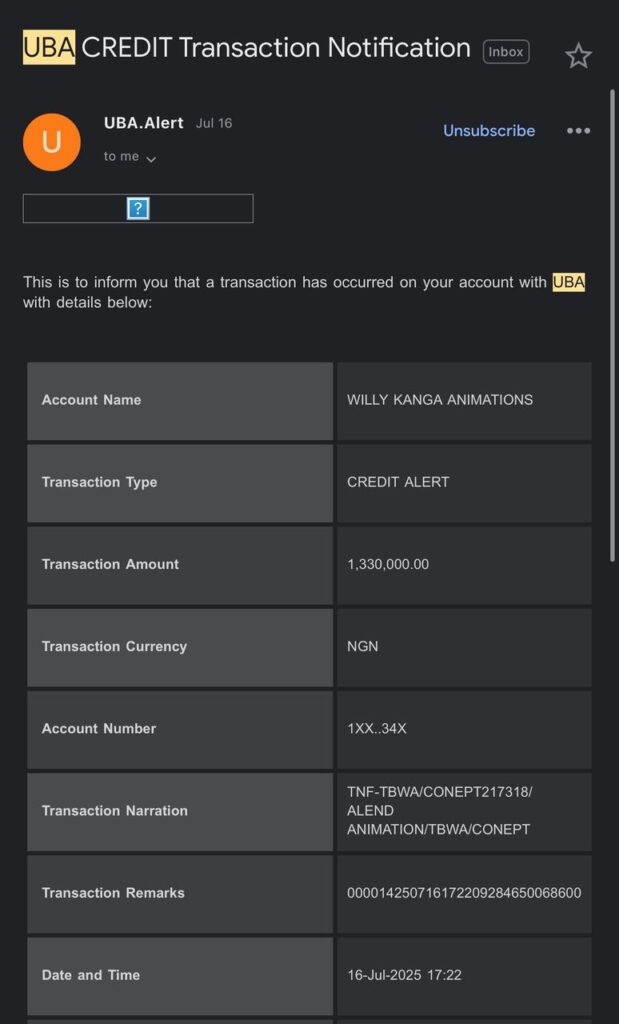Click the Unsubscribe link
The height and width of the screenshot is (1024, 619).
tap(489, 131)
